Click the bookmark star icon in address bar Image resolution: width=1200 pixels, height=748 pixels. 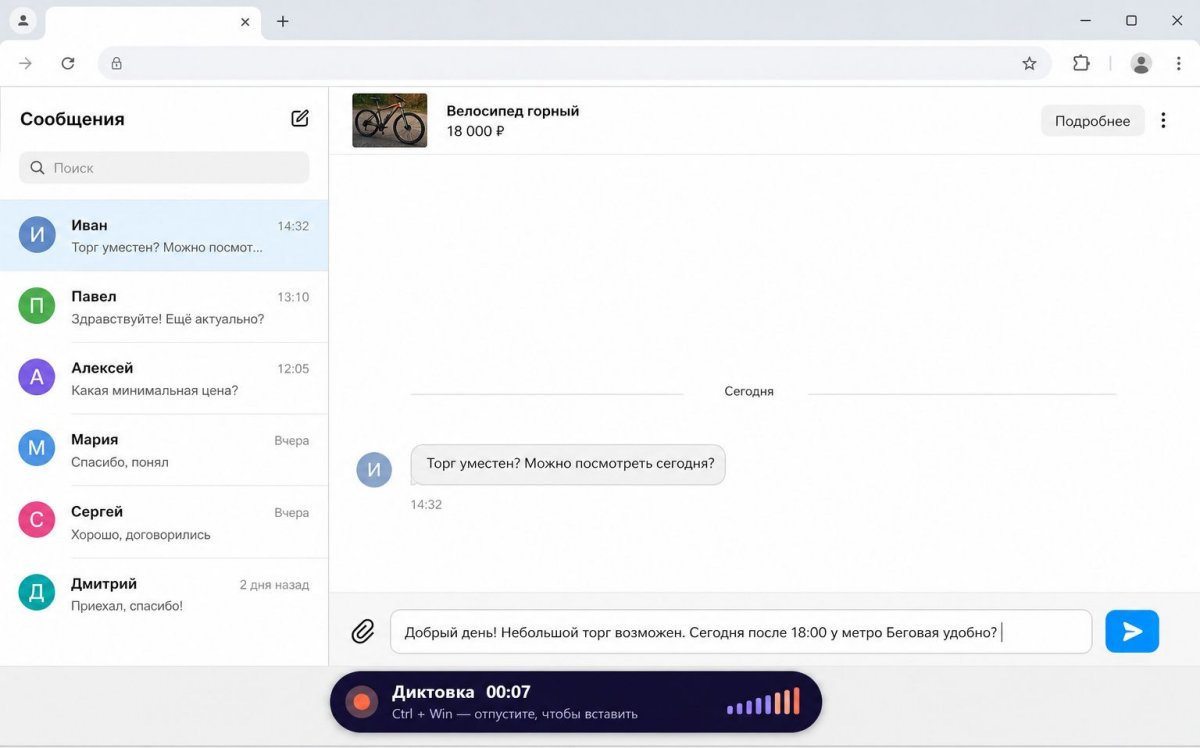click(x=1029, y=63)
